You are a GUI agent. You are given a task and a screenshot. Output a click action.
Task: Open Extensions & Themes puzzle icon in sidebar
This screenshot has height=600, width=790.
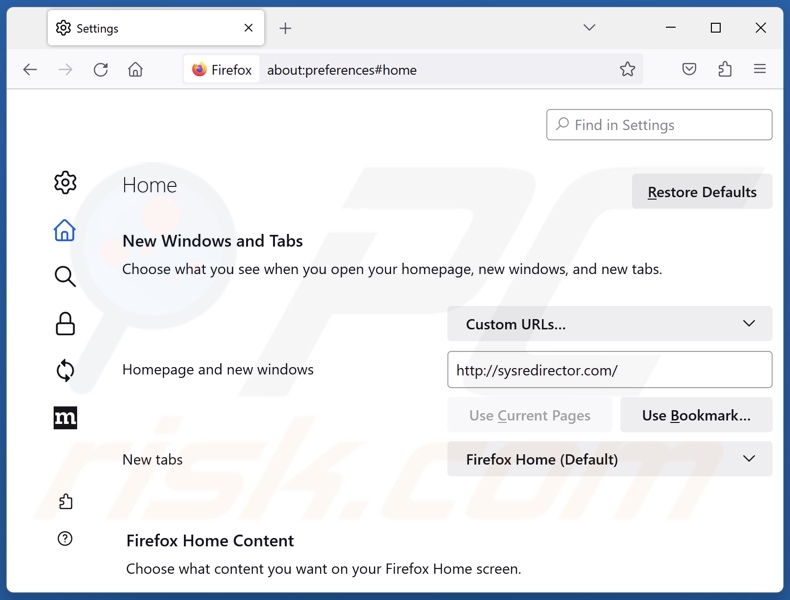65,502
